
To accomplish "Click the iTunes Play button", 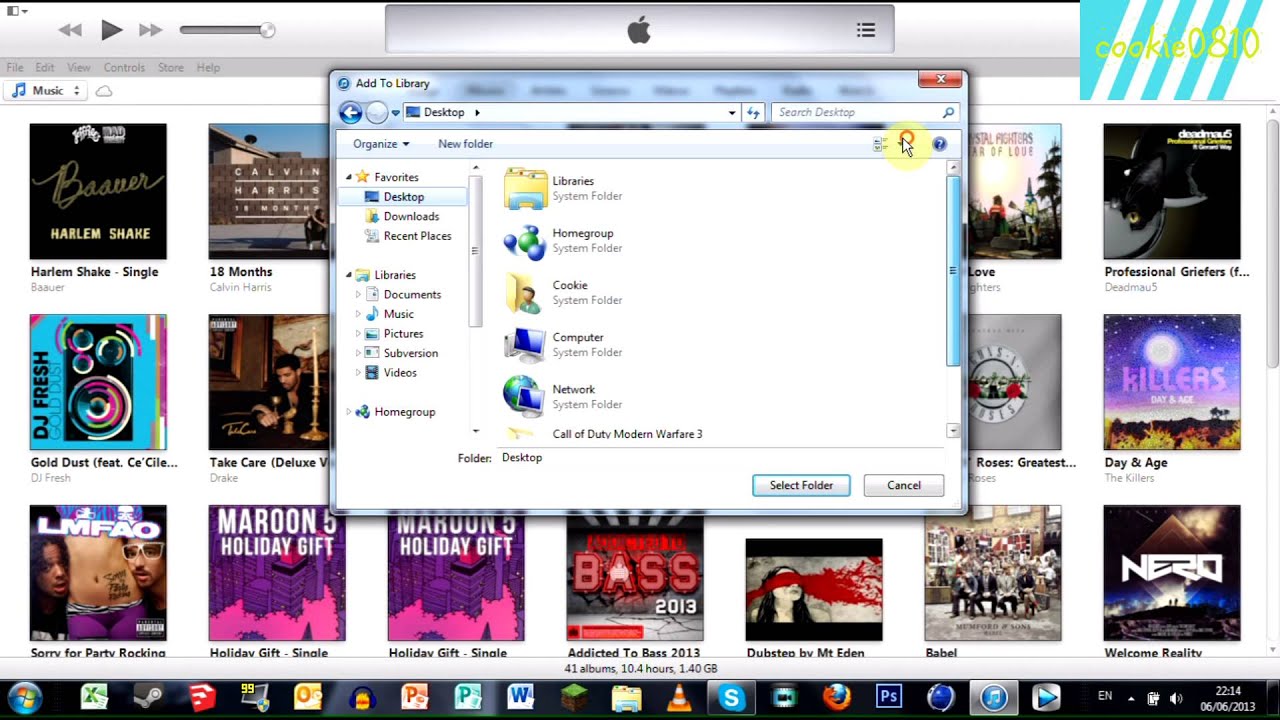I will click(111, 30).
